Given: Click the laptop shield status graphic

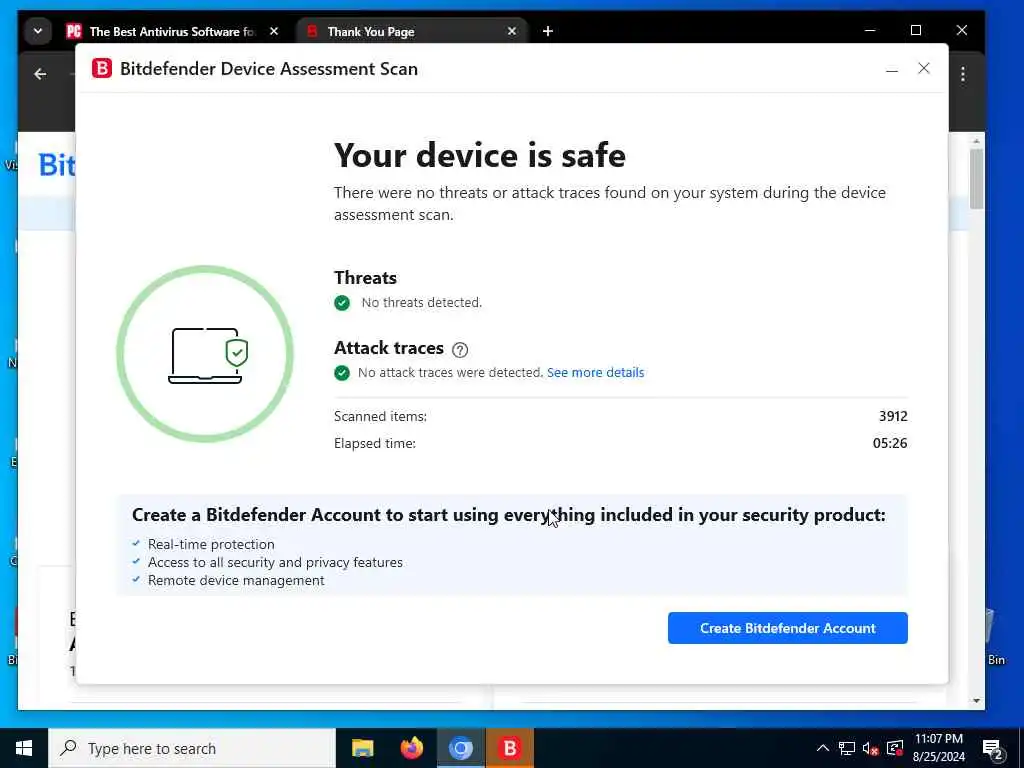Looking at the screenshot, I should pyautogui.click(x=205, y=354).
